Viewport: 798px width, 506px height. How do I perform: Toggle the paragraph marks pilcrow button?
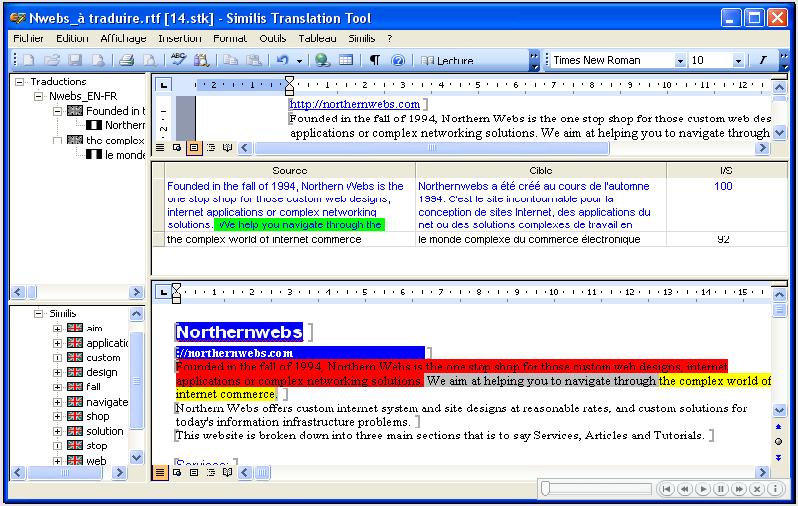375,61
